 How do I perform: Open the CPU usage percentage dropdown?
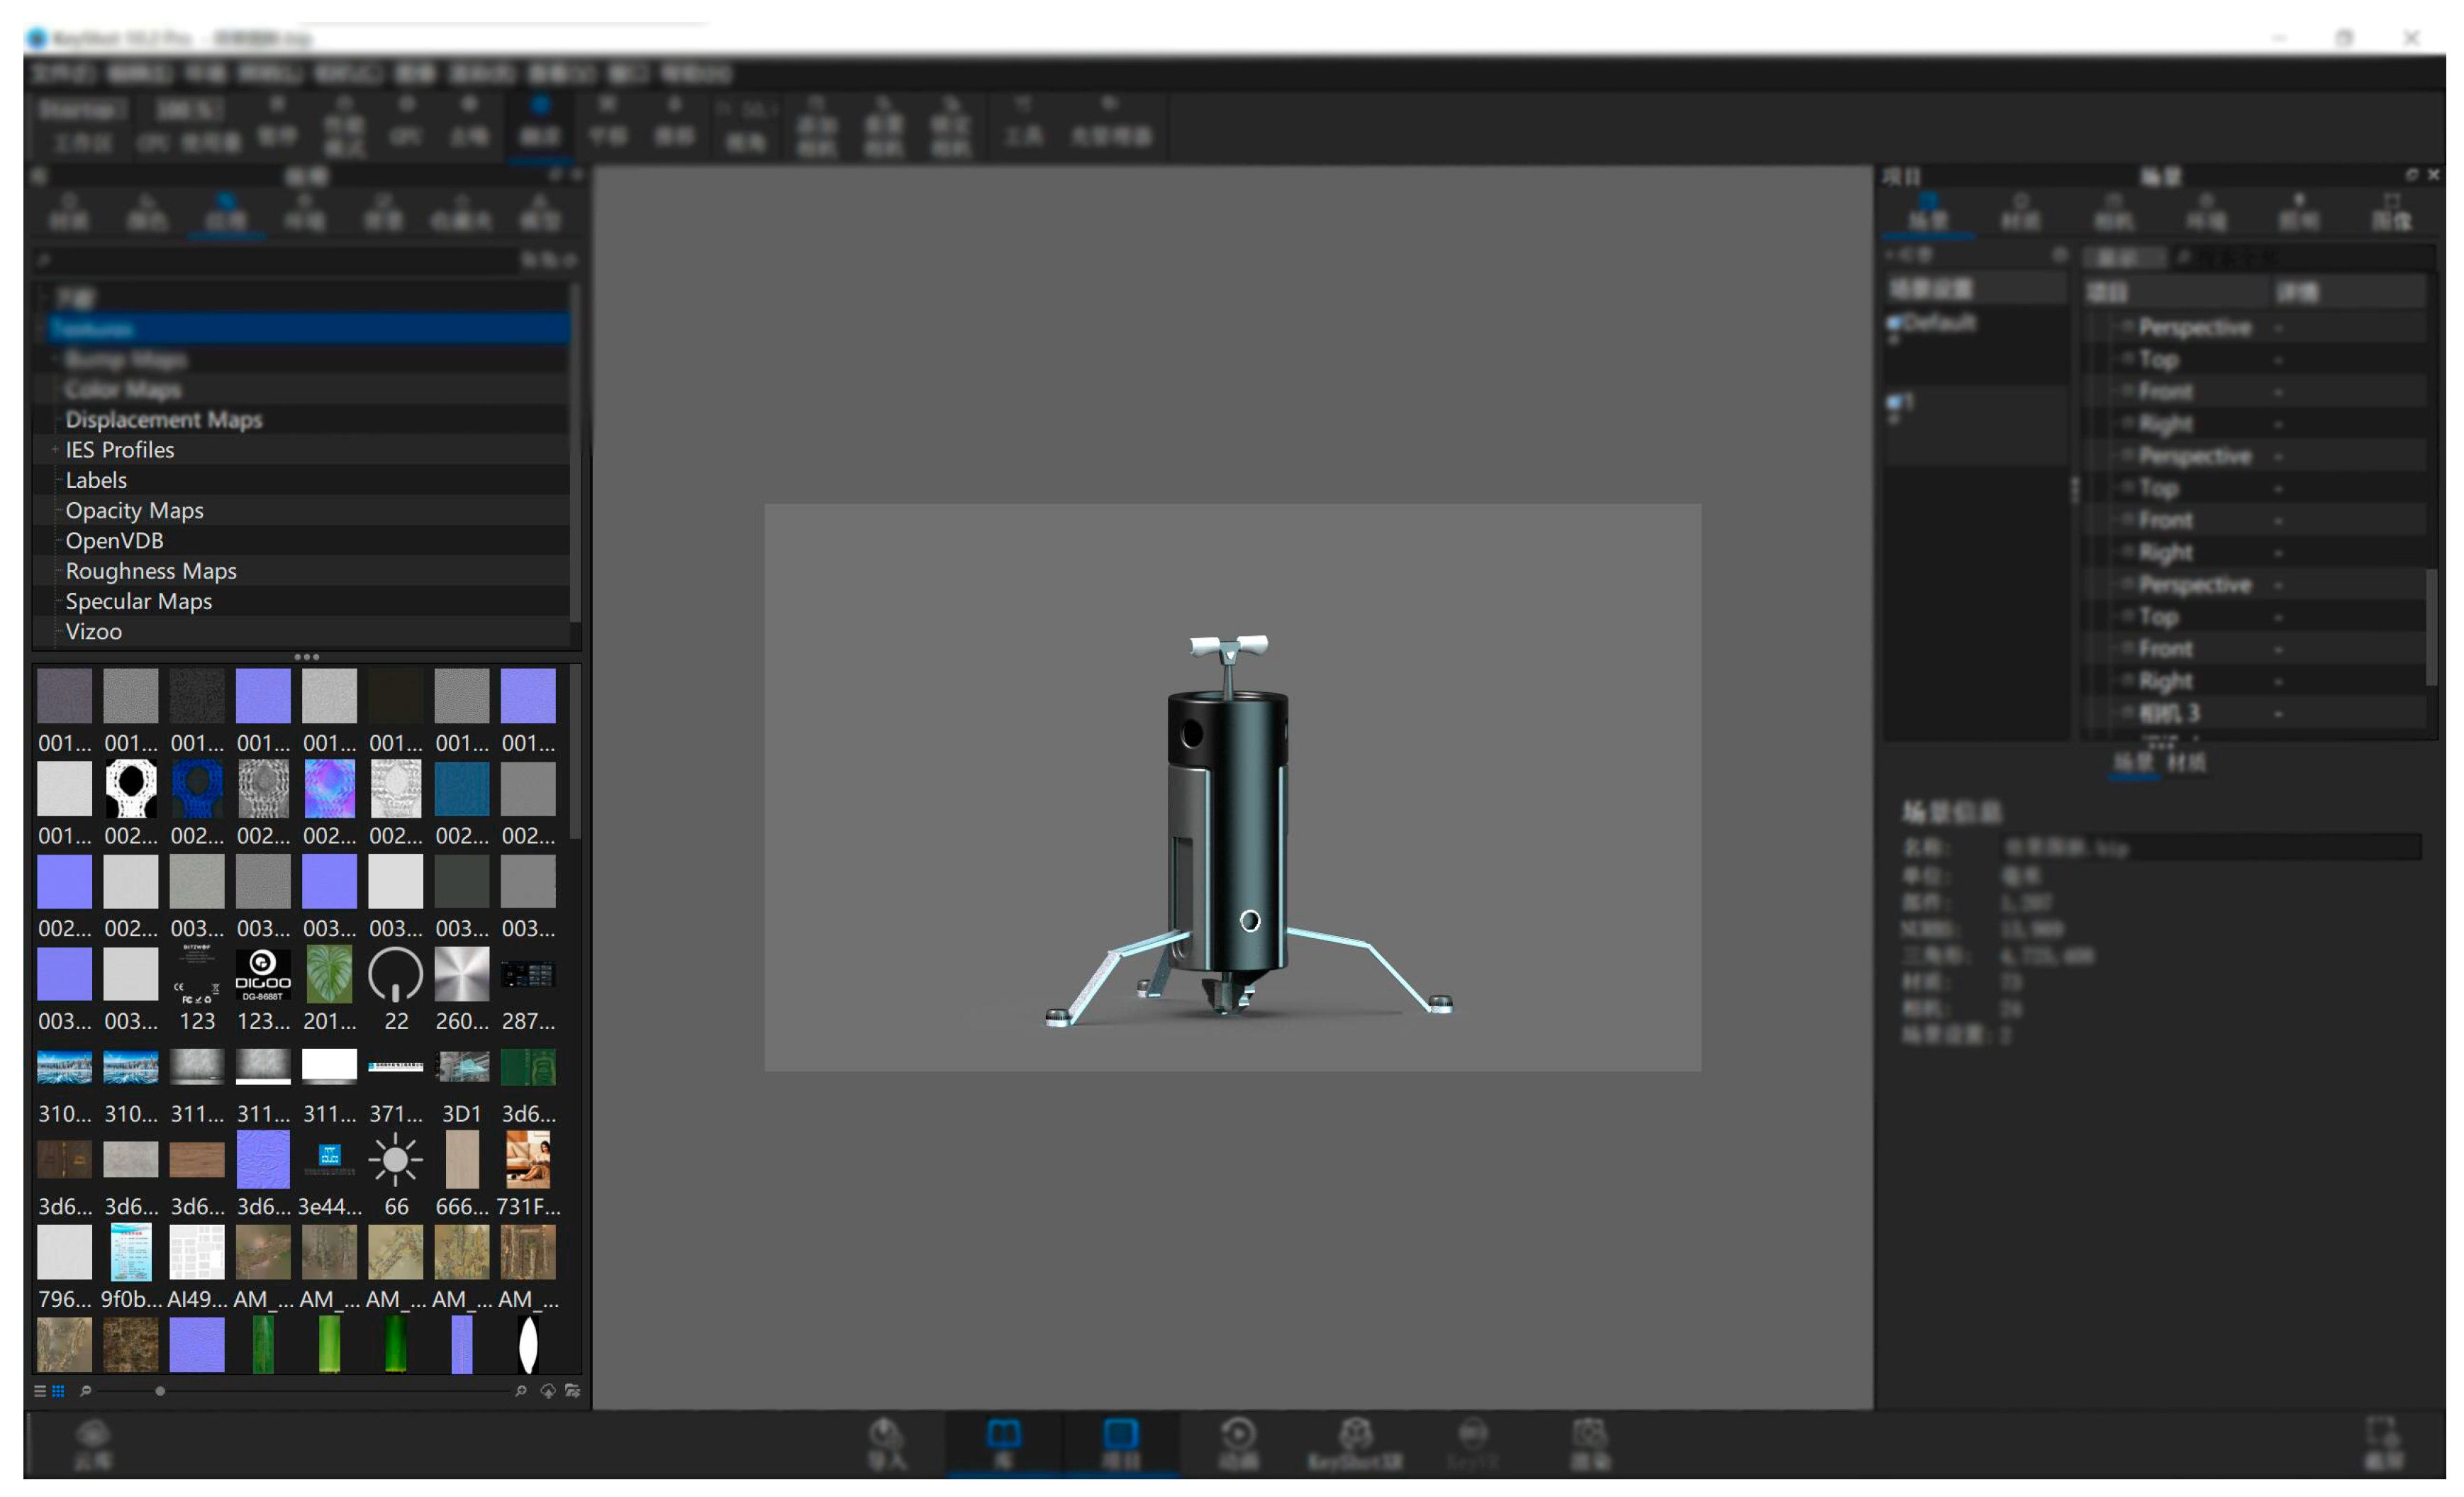point(189,108)
